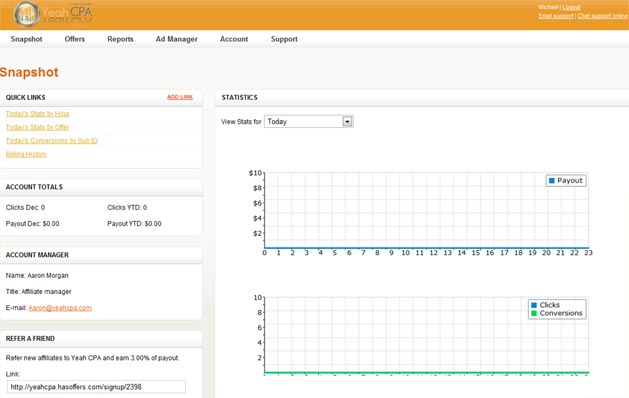Viewport: 629px width, 398px height.
Task: Click the Refer A Friend header
Action: click(101, 339)
